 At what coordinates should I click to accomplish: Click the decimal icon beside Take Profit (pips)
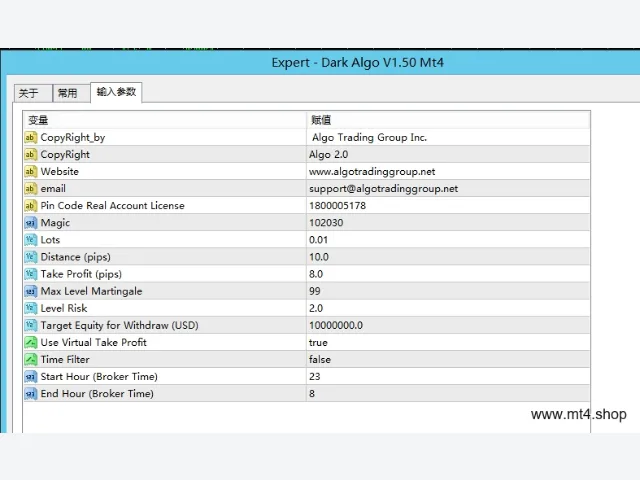[x=31, y=274]
